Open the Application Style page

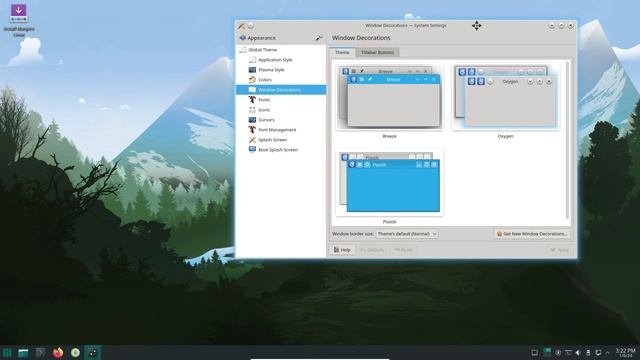(x=281, y=60)
